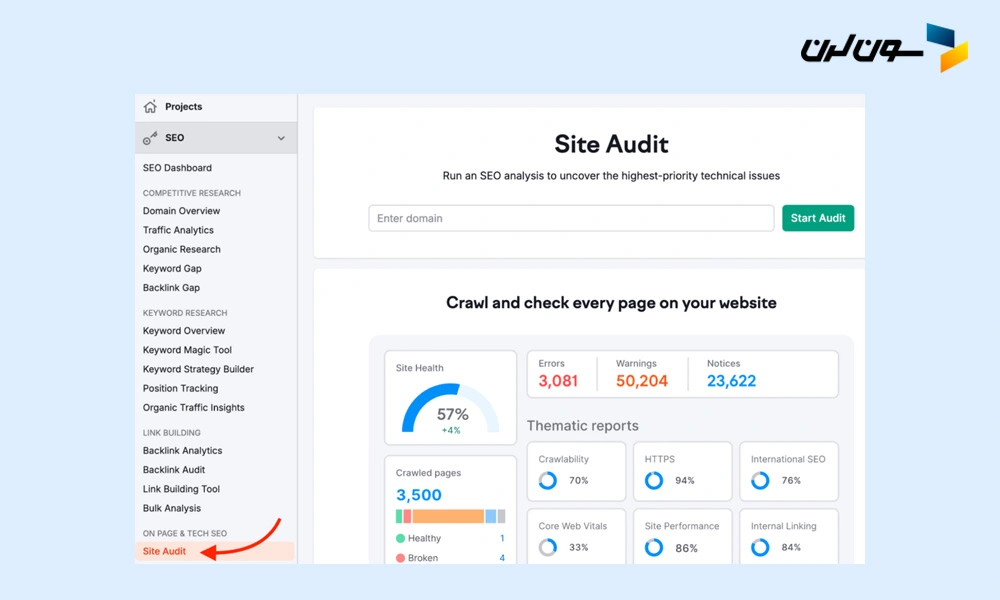Screen dimensions: 1000x600
Task: Open the Warnings count 50,204
Action: [641, 381]
